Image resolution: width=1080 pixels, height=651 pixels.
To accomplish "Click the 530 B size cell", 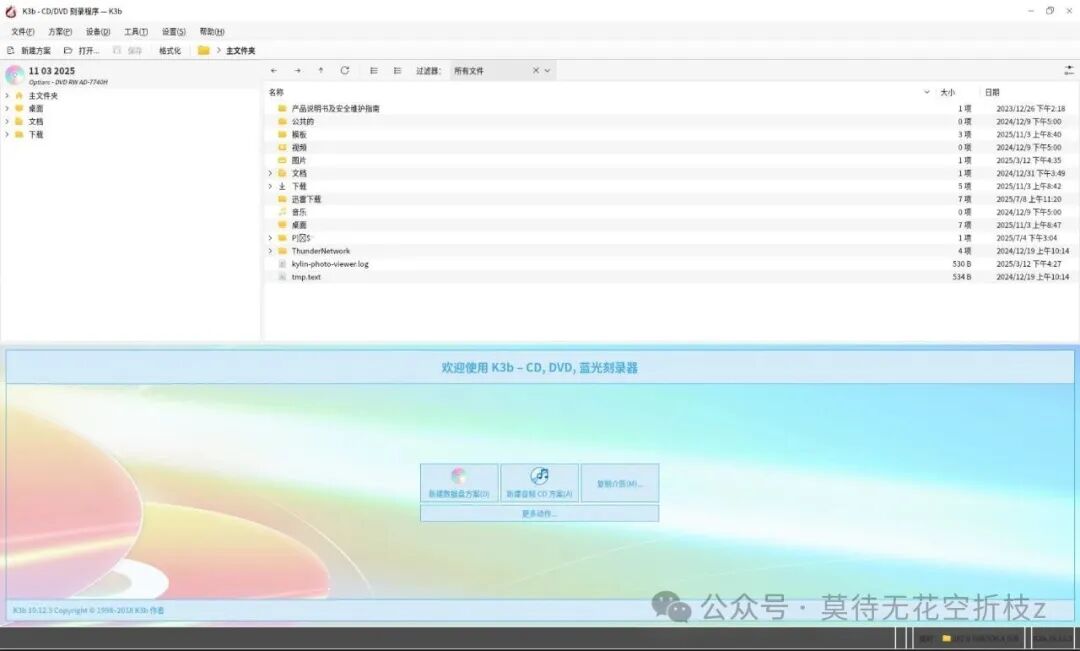I will (x=962, y=264).
